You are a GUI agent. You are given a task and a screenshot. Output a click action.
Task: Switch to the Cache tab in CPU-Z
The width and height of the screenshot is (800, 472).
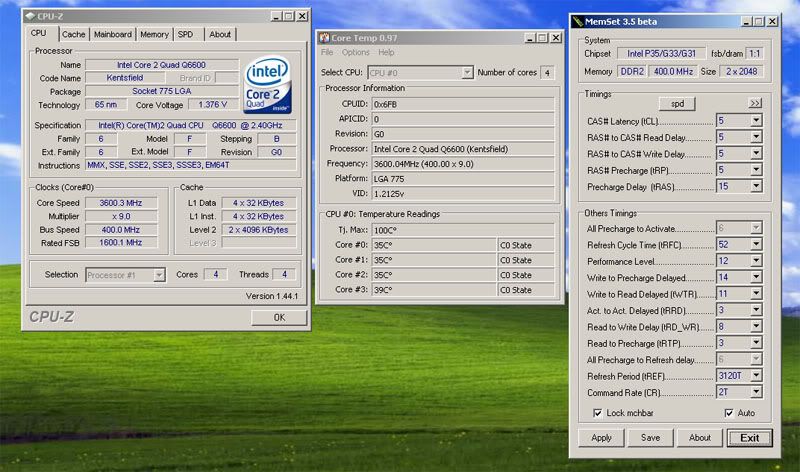click(x=73, y=34)
